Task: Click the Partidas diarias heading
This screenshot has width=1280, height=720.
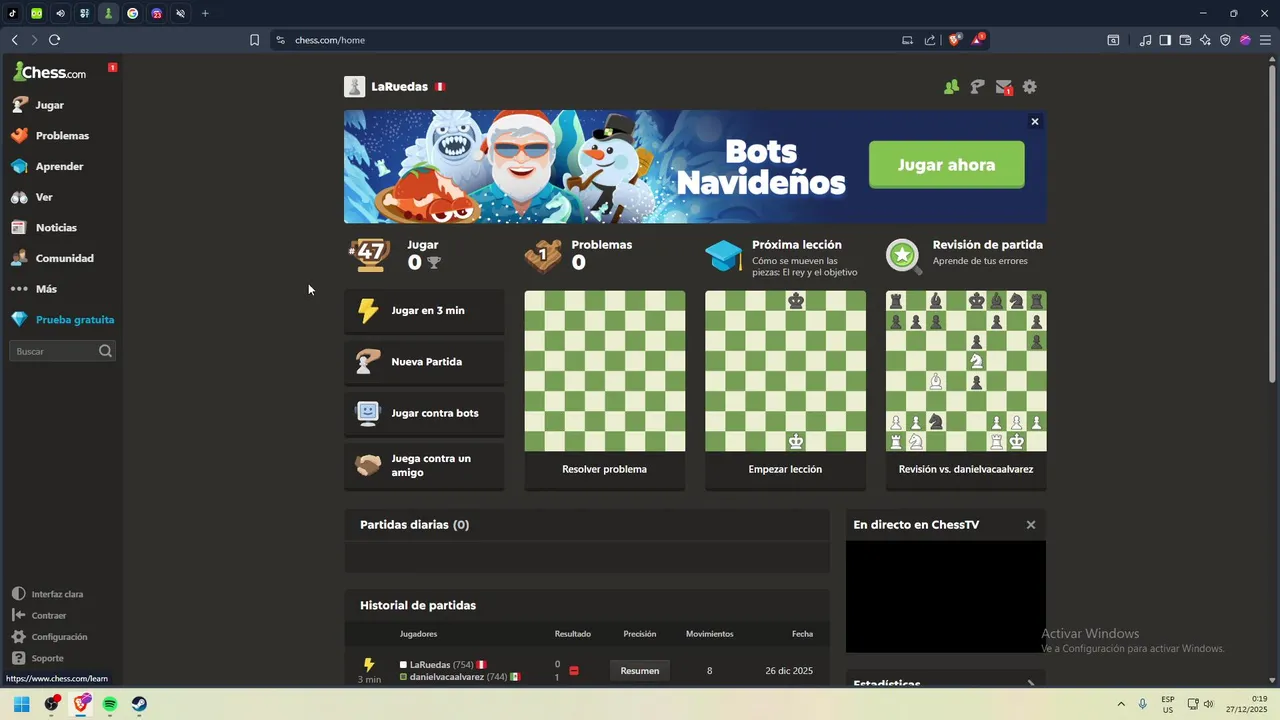Action: tap(414, 525)
